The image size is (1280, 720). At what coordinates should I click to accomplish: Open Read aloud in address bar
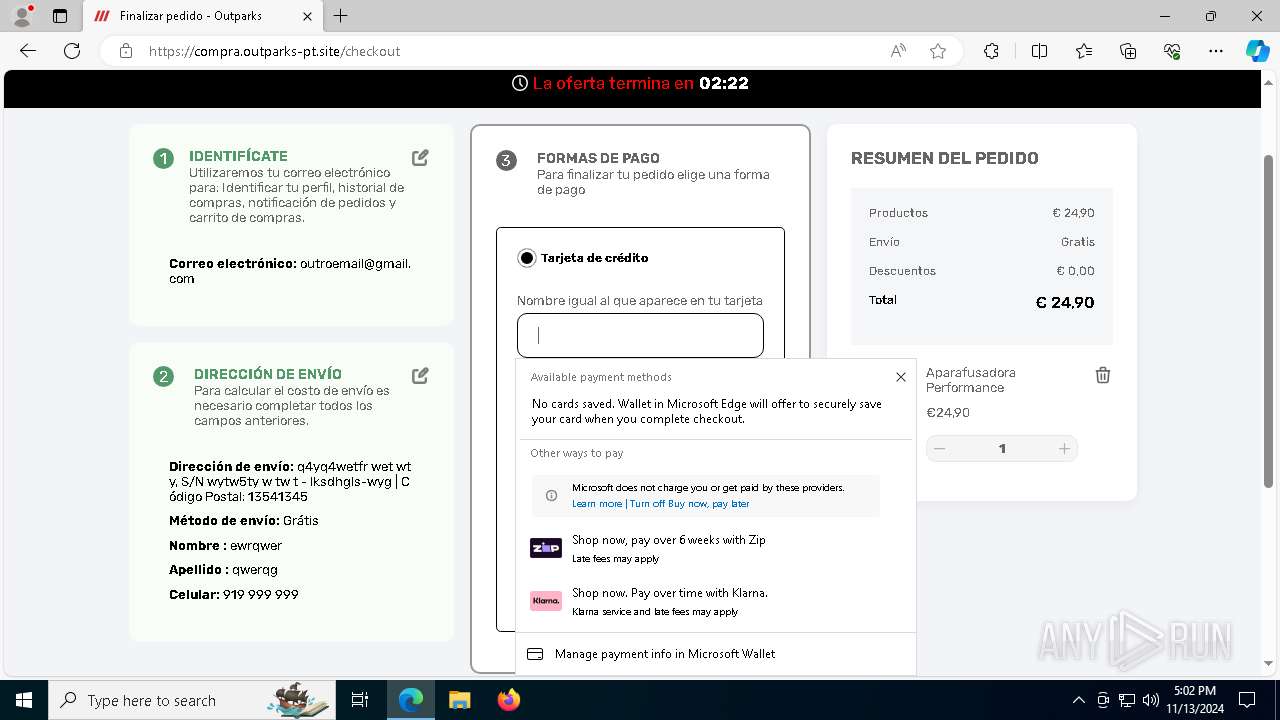coord(898,51)
